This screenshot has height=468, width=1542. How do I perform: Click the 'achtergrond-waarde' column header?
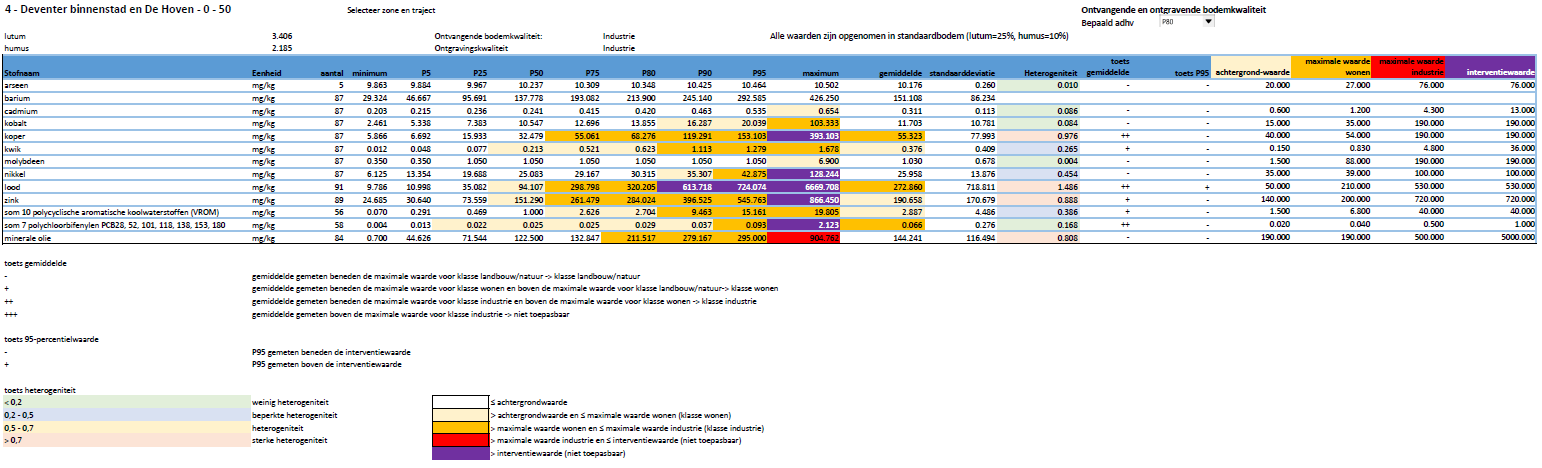1250,73
